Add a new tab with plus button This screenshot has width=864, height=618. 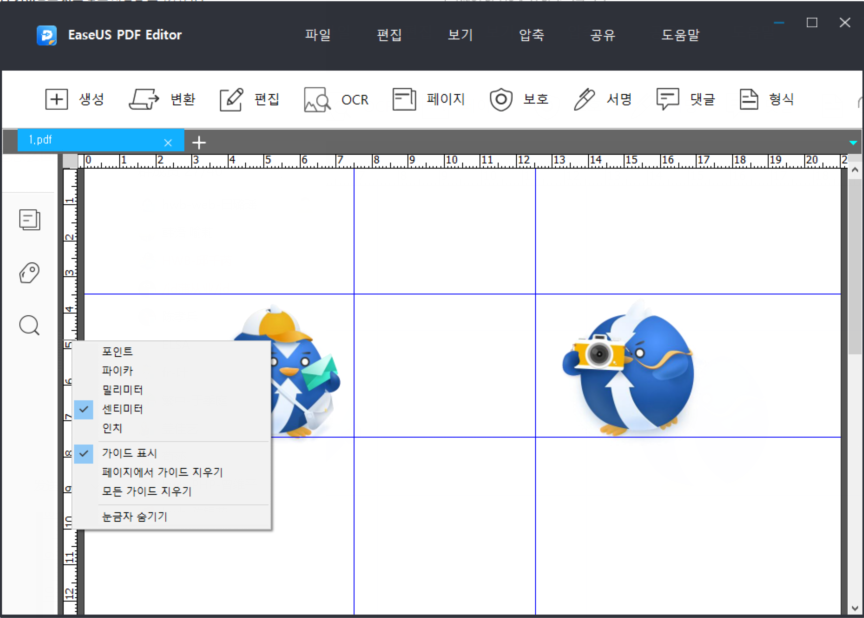[x=199, y=142]
